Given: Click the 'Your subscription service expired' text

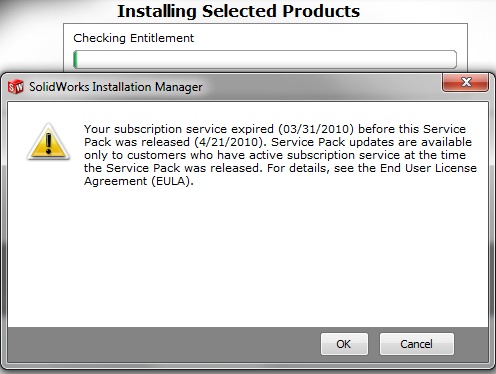Looking at the screenshot, I should 179,129.
